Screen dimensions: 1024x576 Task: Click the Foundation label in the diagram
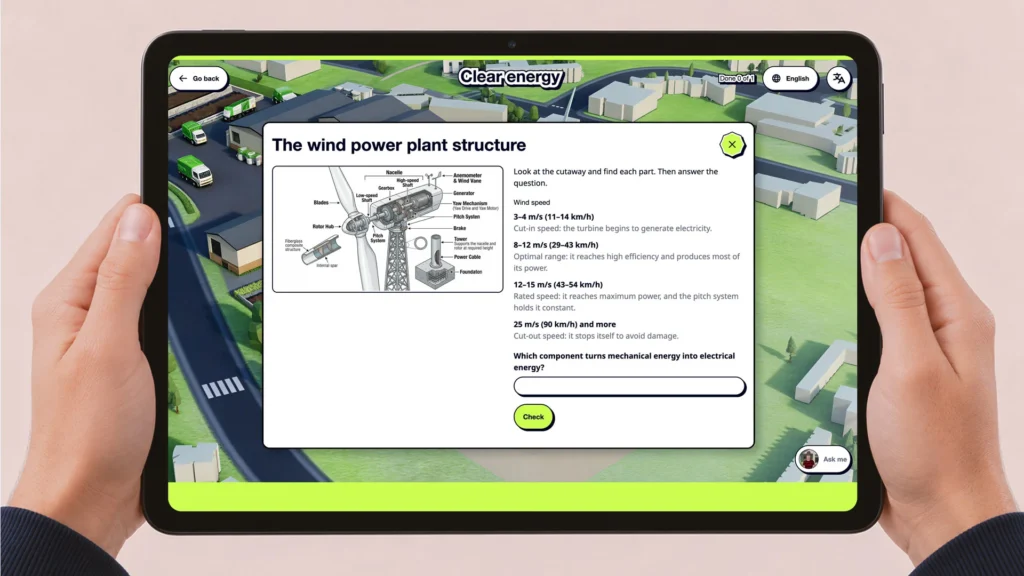coord(470,272)
